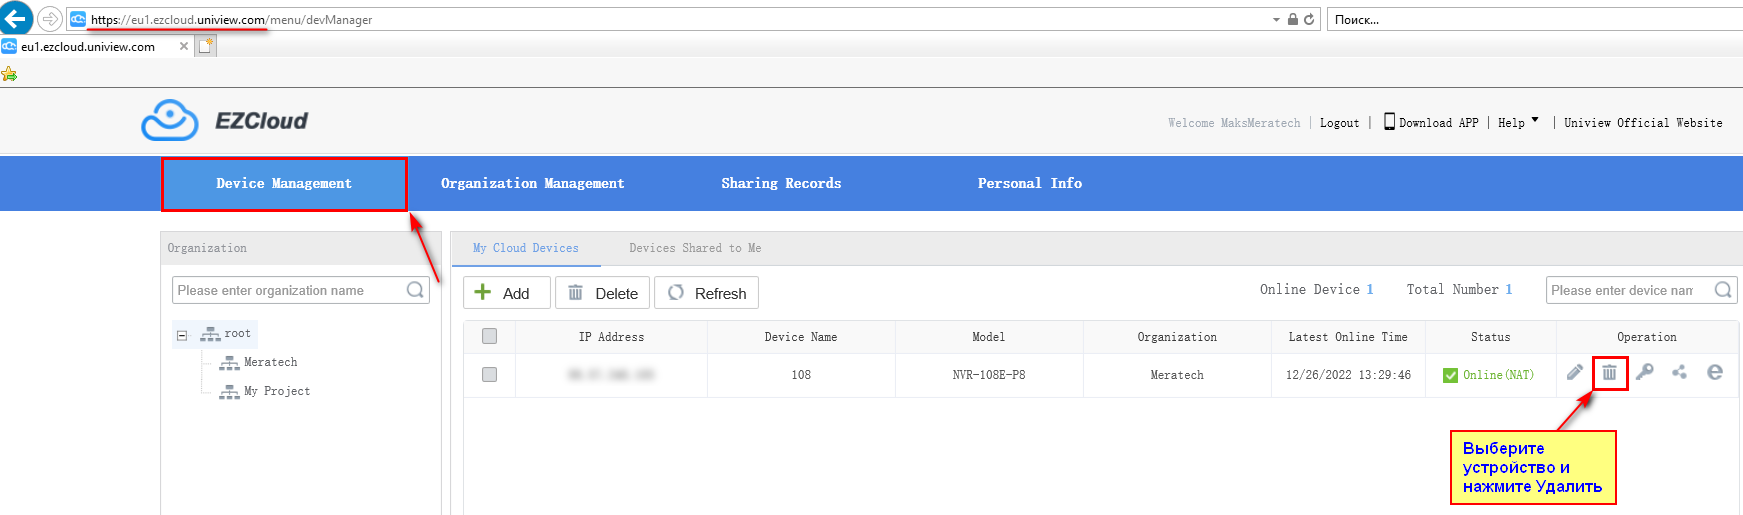Click the Total Number count 1

pos(1509,289)
